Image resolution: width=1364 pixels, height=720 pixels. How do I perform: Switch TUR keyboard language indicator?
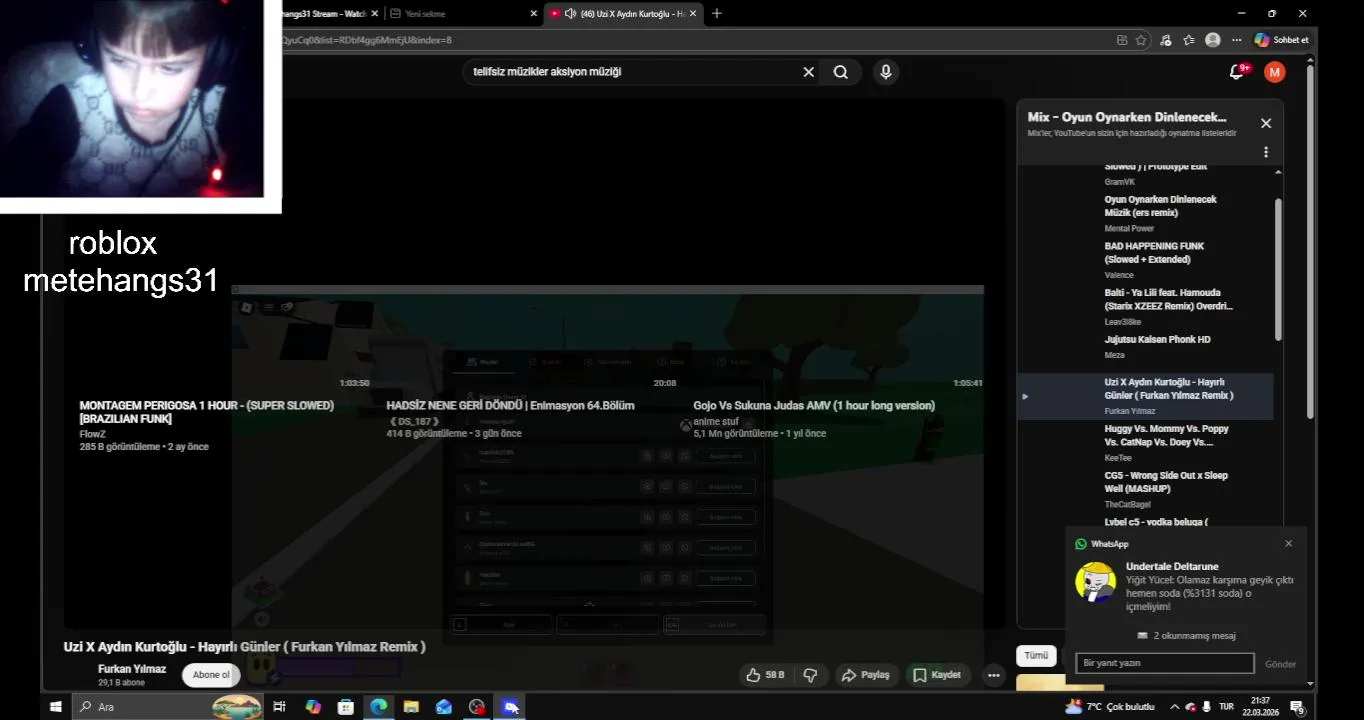1226,707
